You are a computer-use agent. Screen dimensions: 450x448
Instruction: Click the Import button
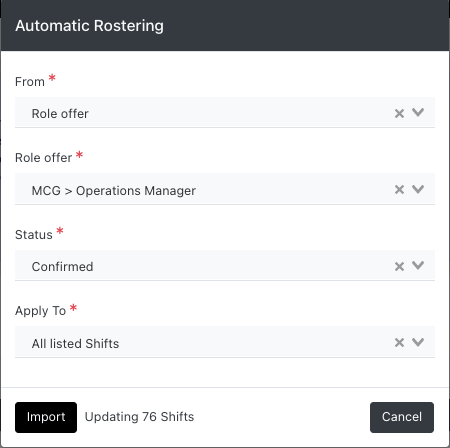click(x=46, y=417)
